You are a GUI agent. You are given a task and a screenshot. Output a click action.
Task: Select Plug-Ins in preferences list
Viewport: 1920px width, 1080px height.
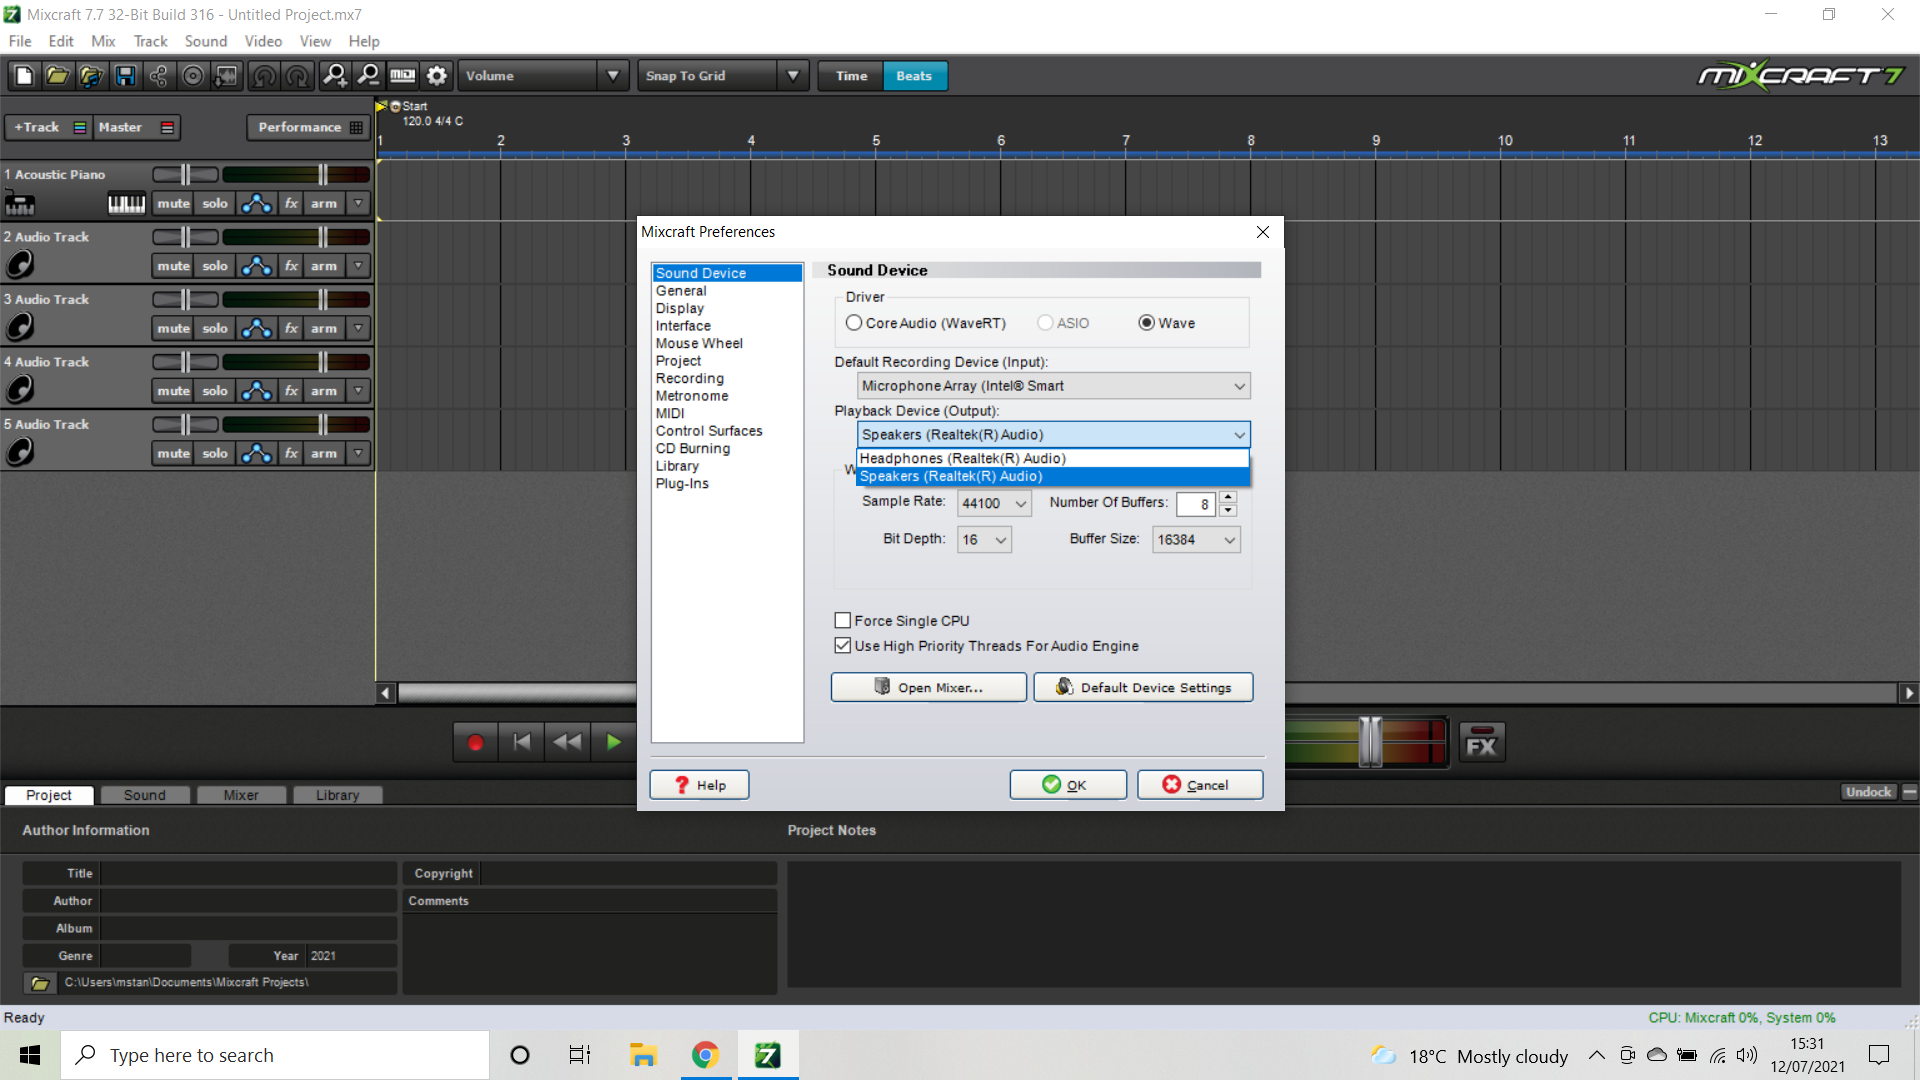[682, 483]
